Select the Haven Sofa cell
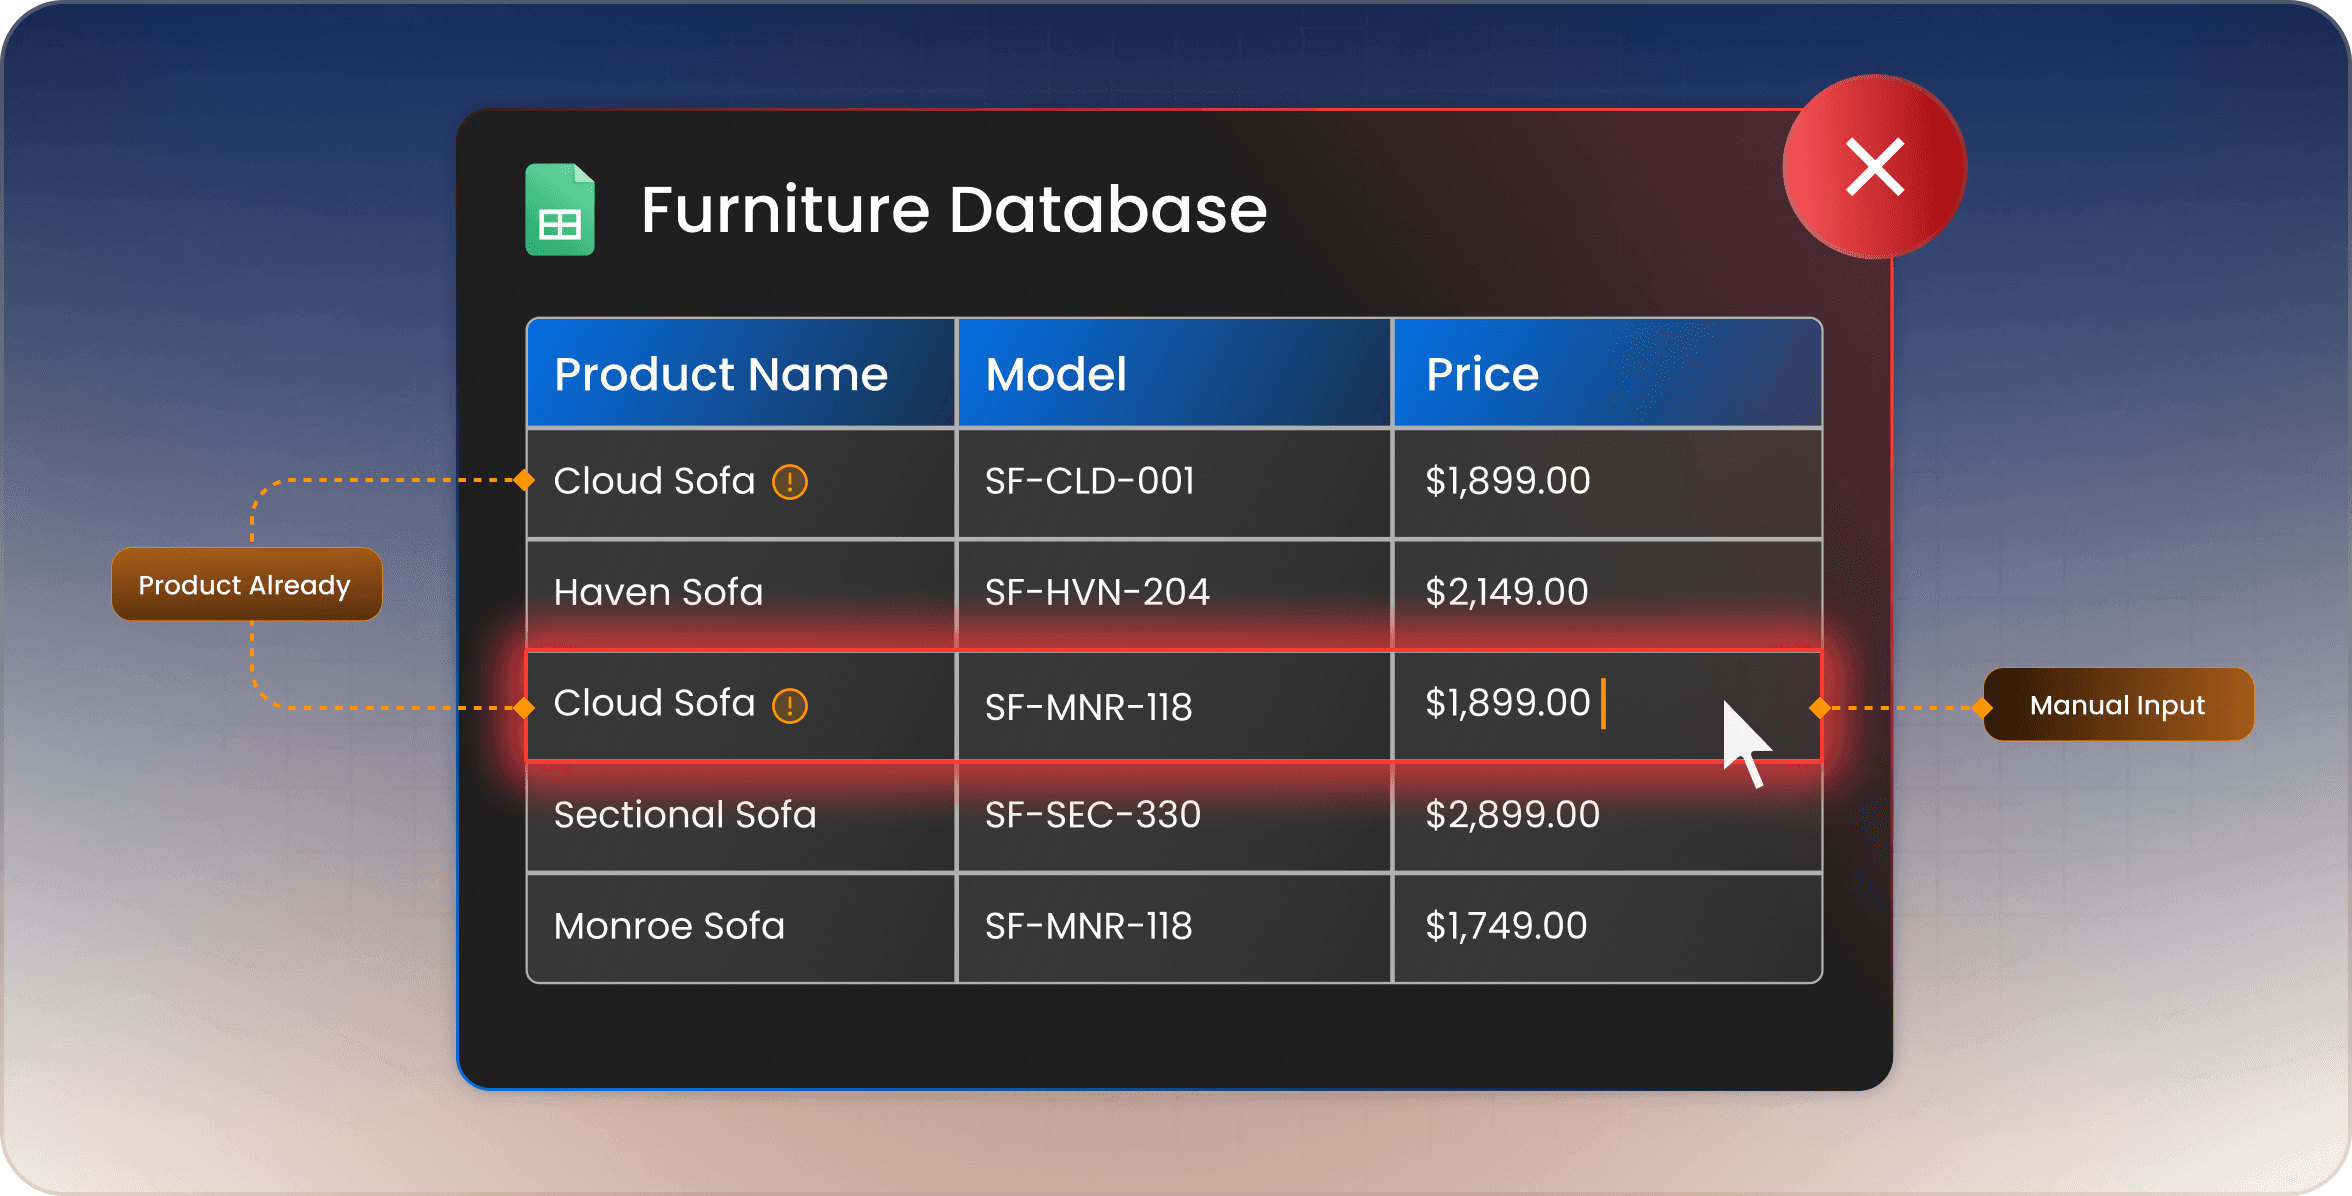 coord(741,594)
